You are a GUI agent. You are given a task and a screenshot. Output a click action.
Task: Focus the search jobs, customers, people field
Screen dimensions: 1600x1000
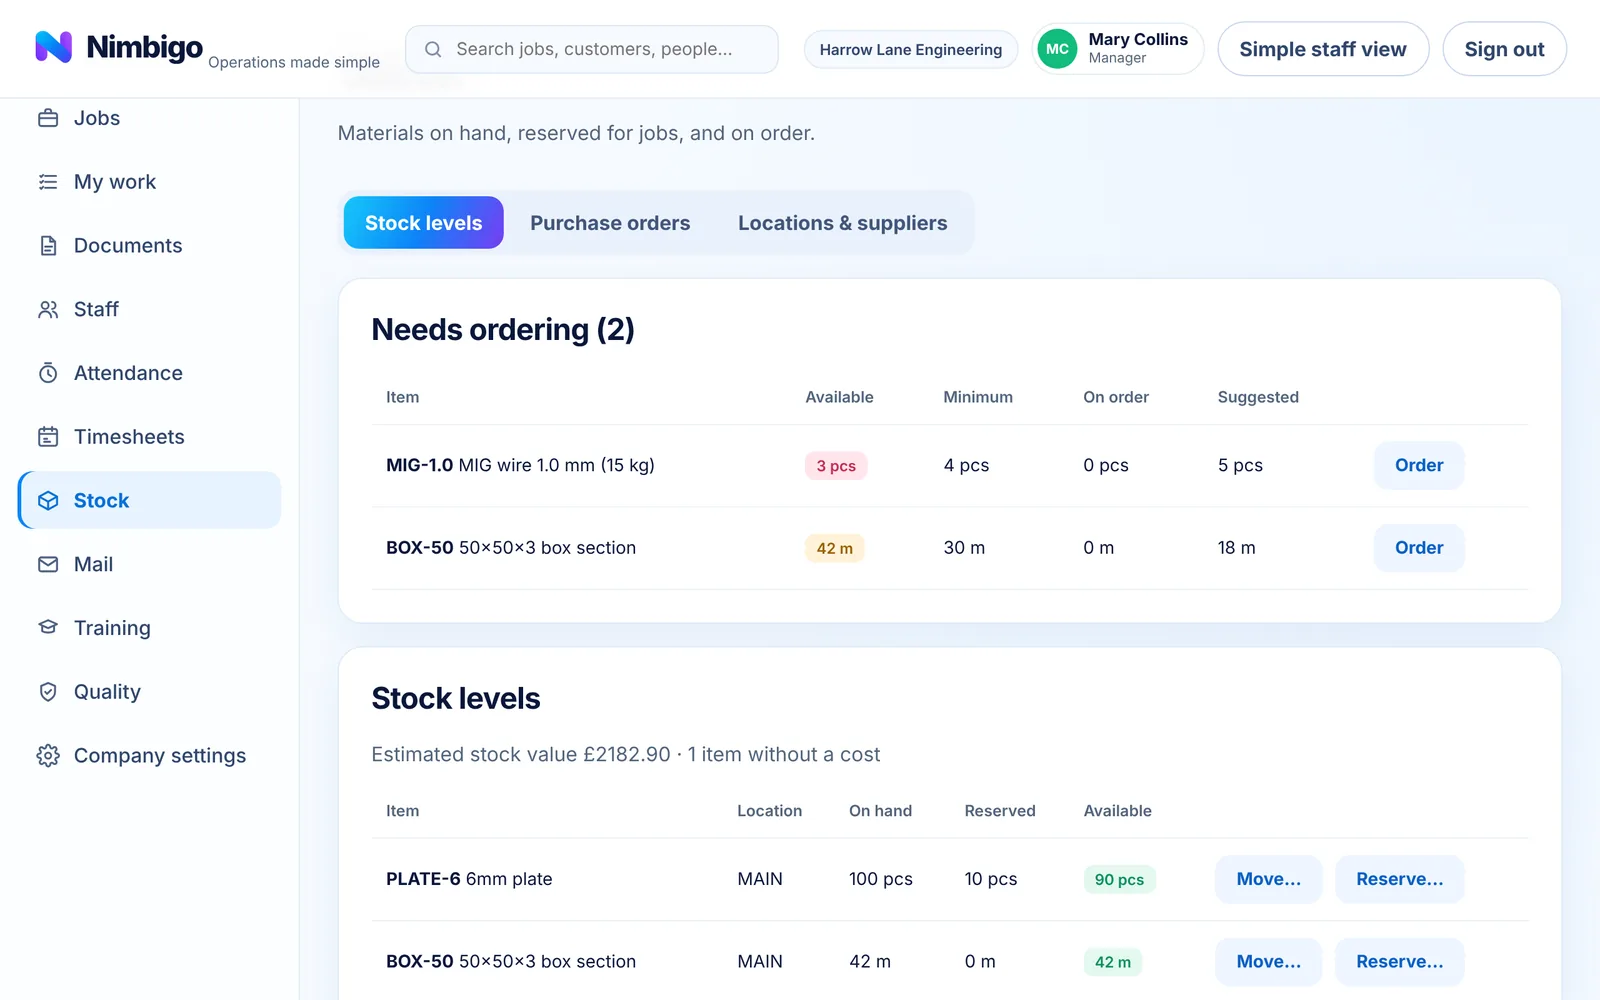[x=592, y=49]
